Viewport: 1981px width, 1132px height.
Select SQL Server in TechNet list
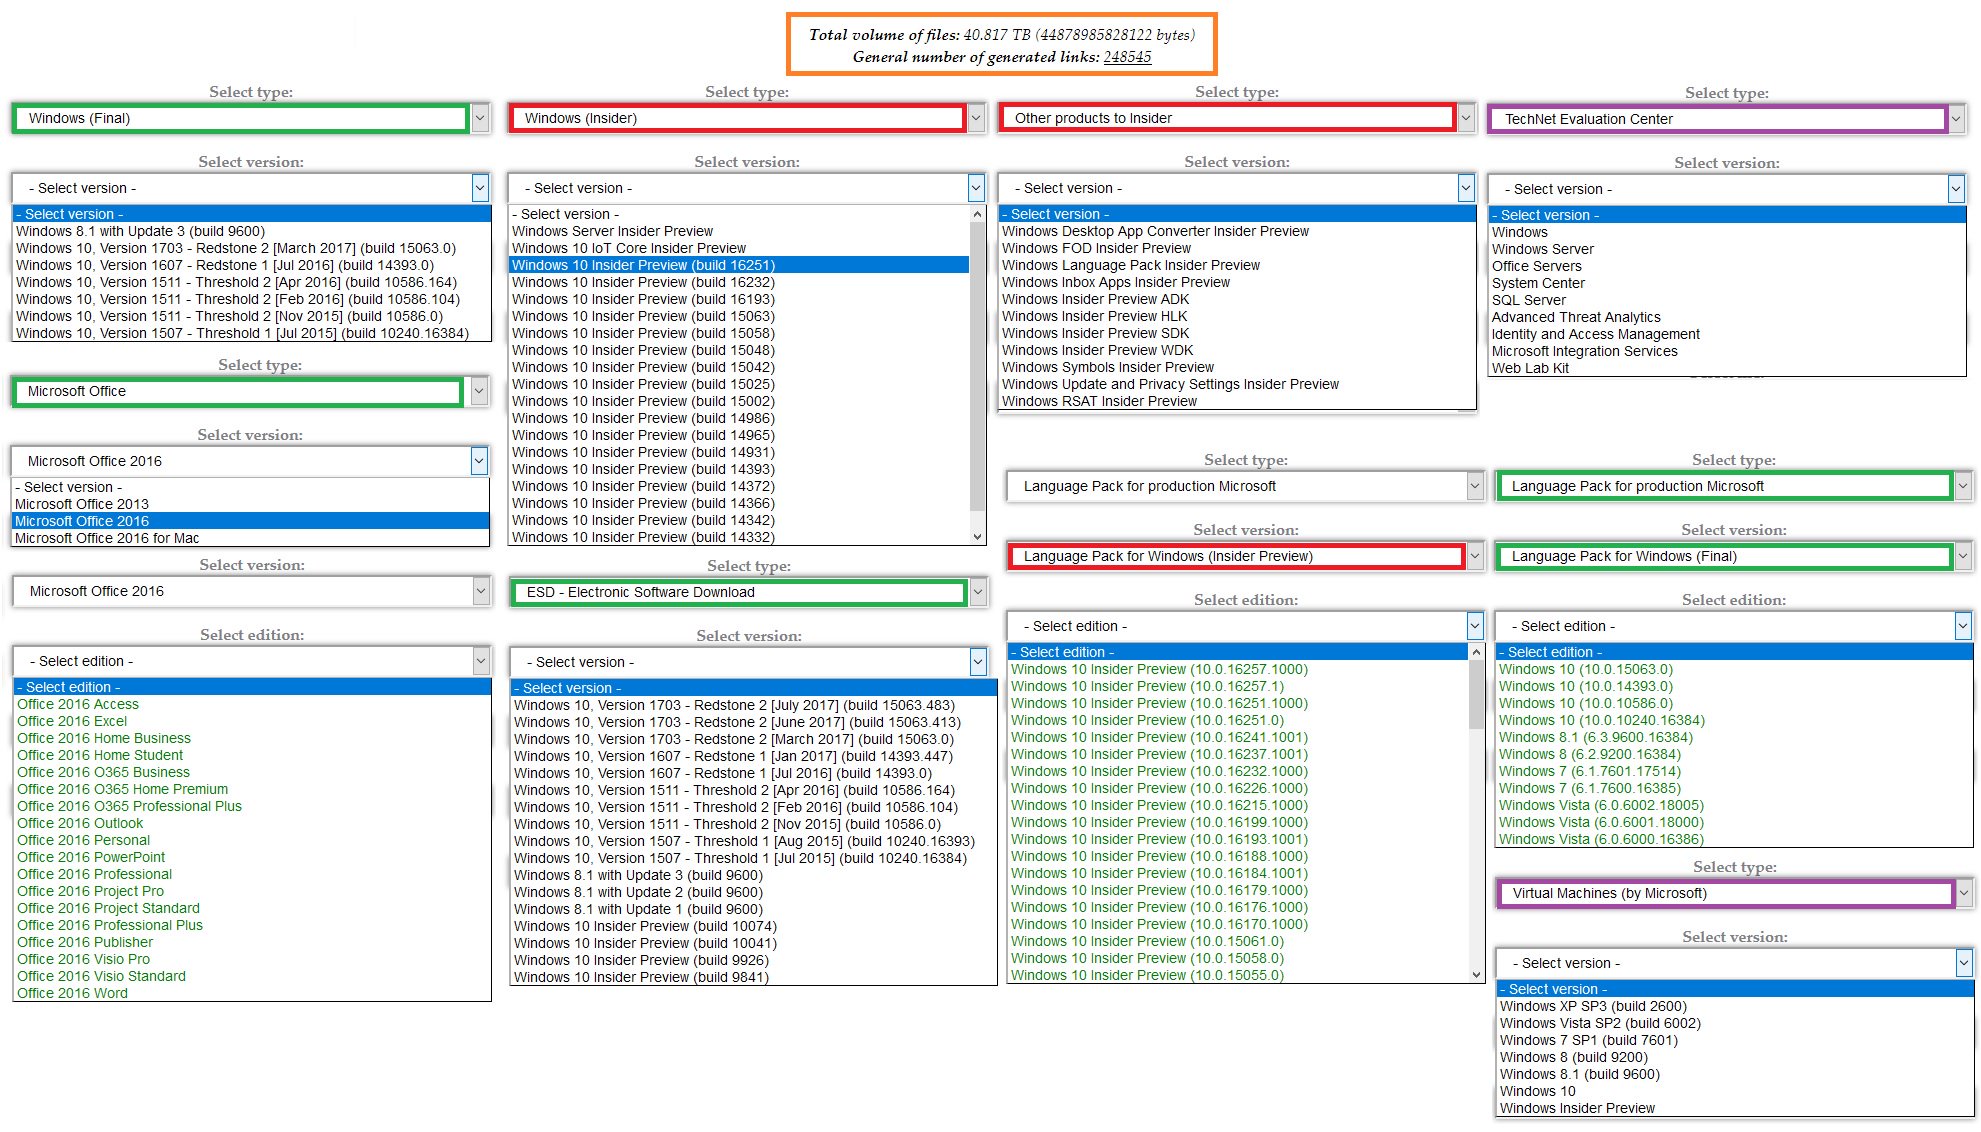point(1727,300)
